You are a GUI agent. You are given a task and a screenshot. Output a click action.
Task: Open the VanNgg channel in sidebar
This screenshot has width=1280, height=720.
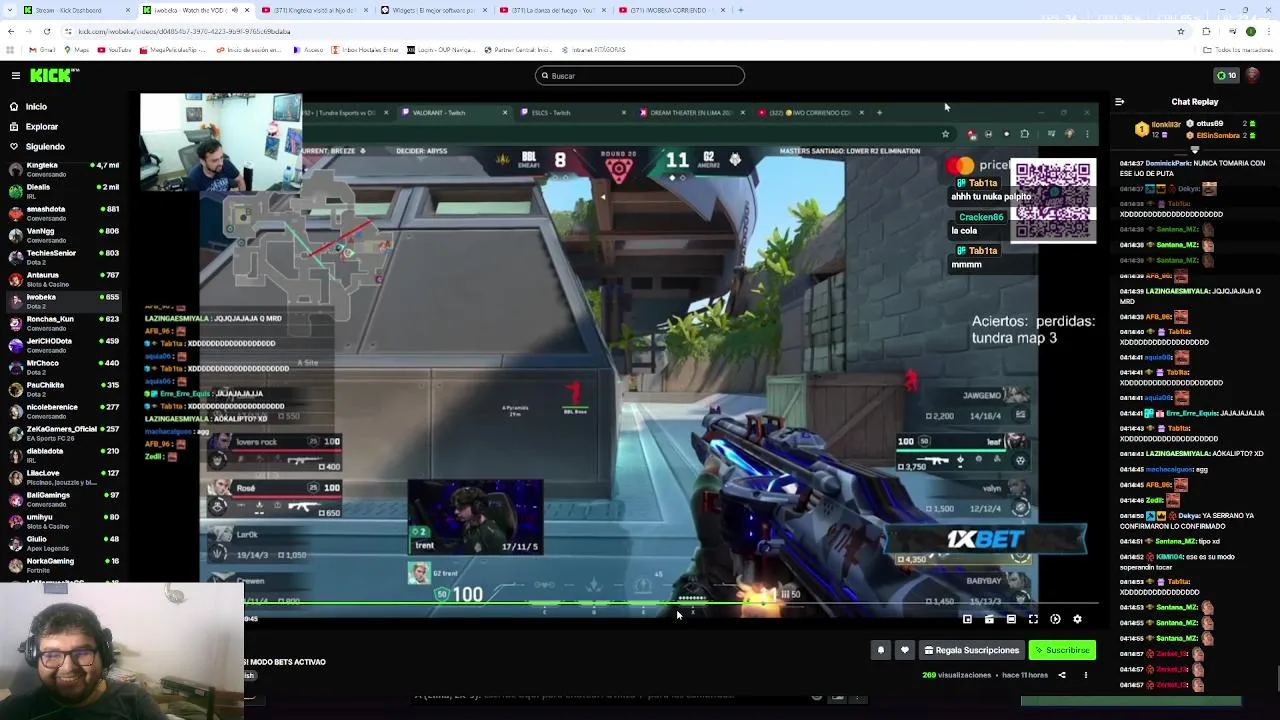pos(62,235)
